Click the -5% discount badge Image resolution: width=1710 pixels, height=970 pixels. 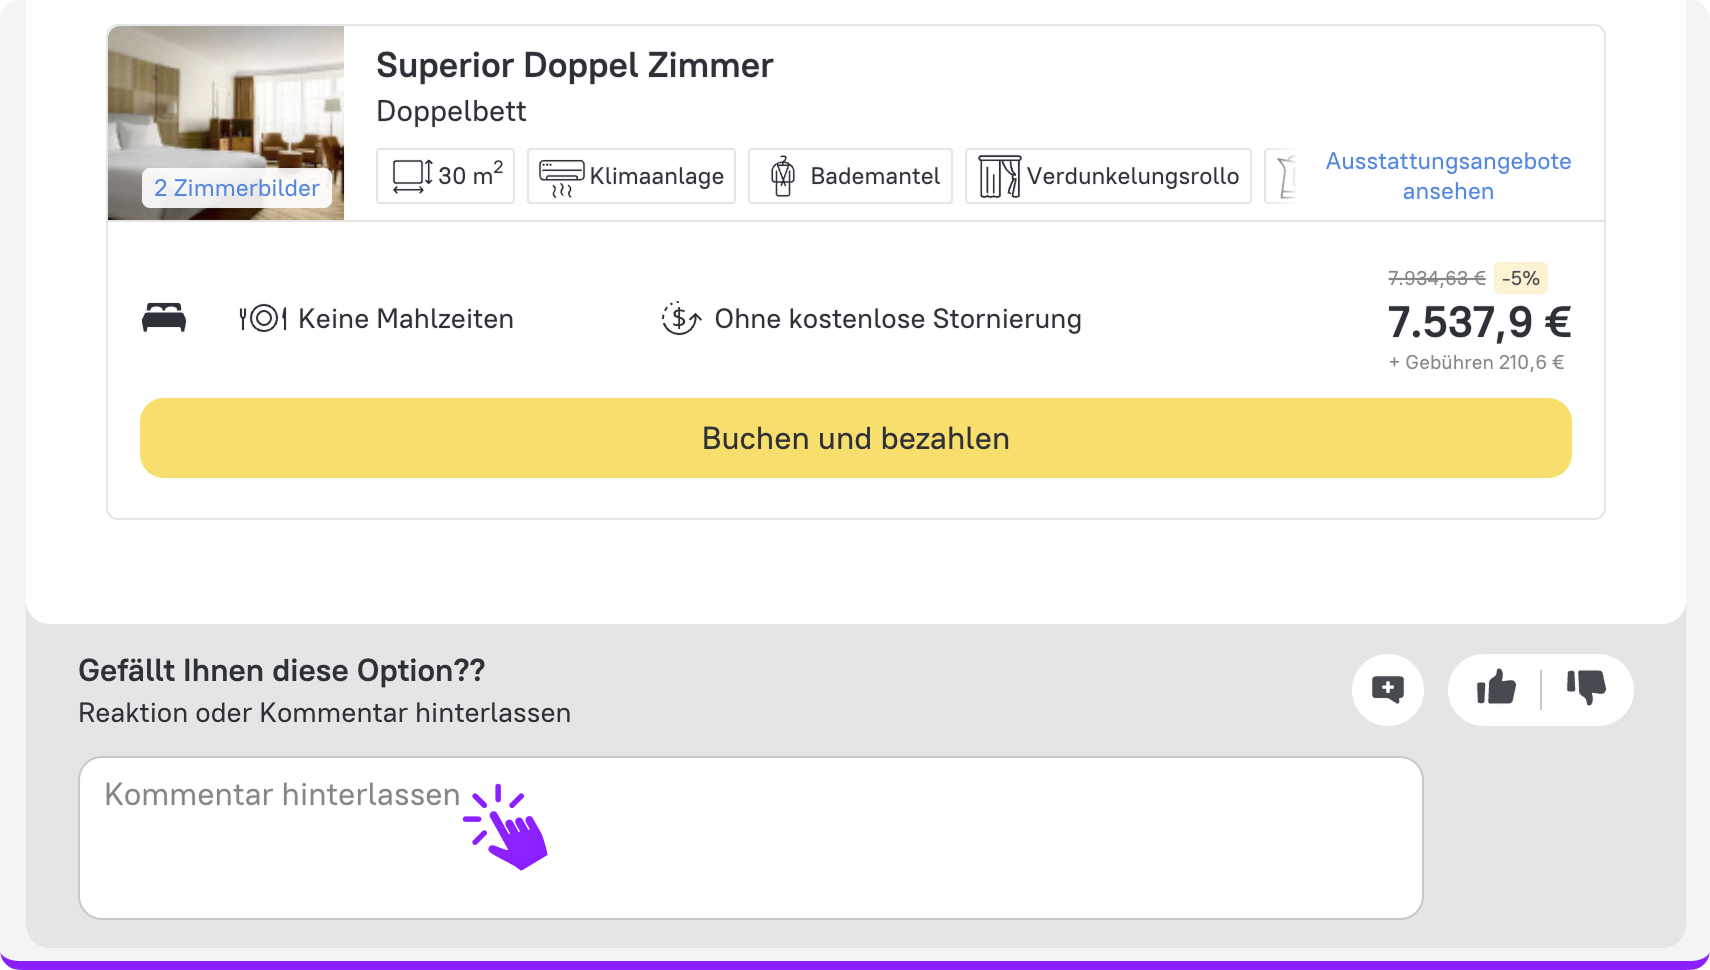(x=1520, y=278)
